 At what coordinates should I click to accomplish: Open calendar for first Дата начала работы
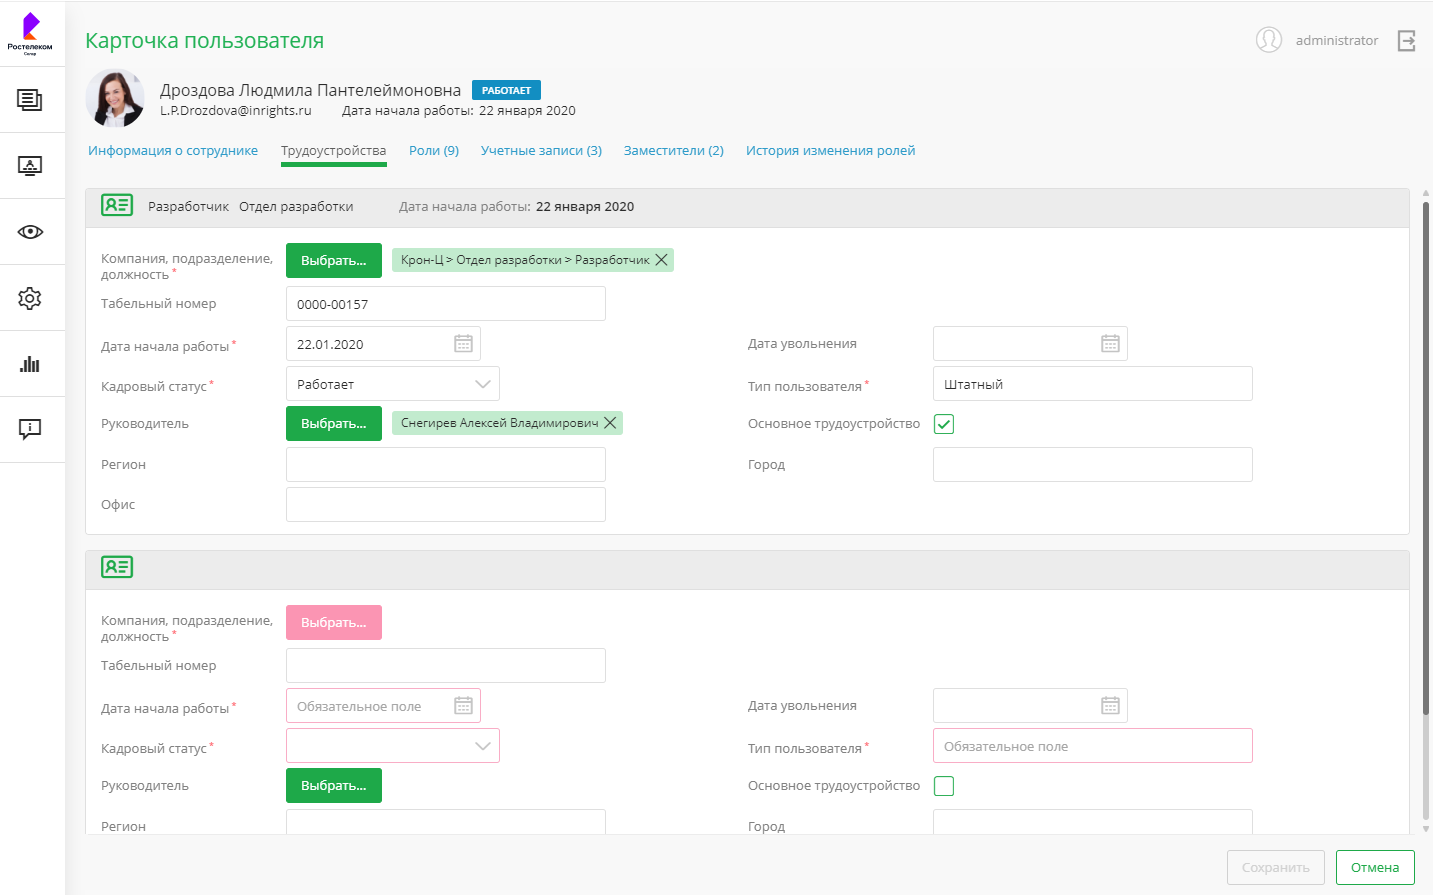point(463,344)
